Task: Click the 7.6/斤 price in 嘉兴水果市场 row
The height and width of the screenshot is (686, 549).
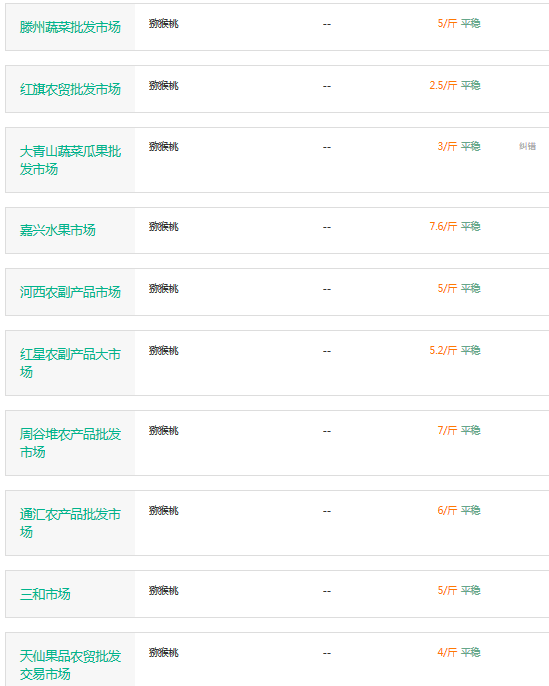Action: tap(443, 226)
